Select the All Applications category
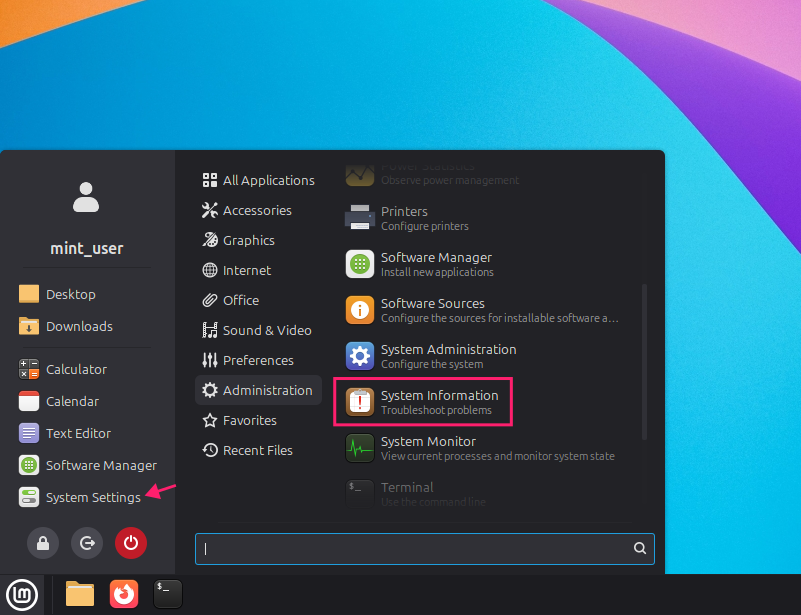 point(258,180)
